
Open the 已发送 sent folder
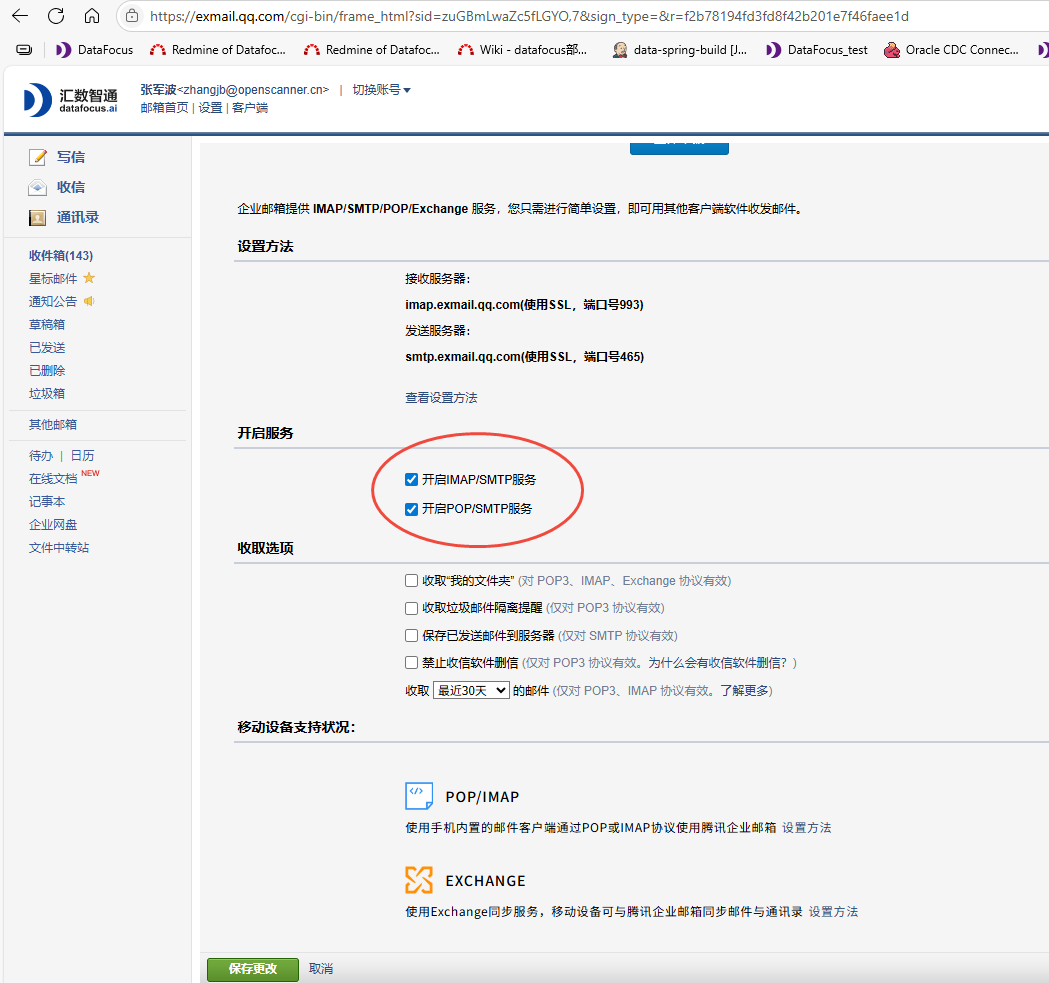click(x=47, y=348)
